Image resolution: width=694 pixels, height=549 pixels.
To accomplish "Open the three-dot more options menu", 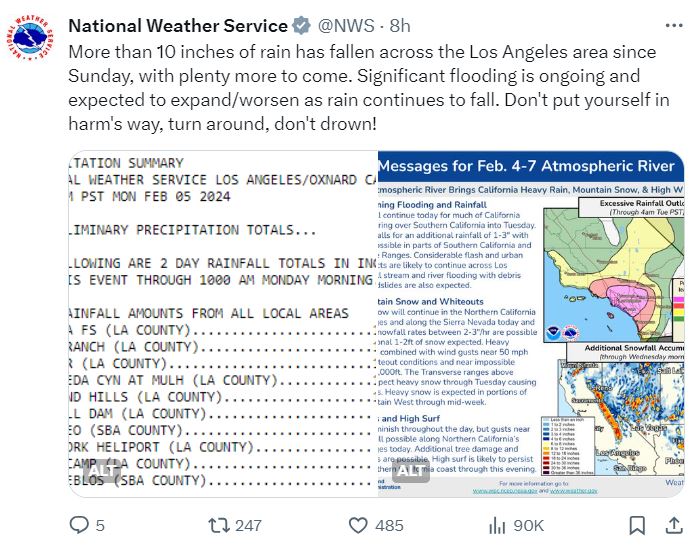I will (674, 26).
